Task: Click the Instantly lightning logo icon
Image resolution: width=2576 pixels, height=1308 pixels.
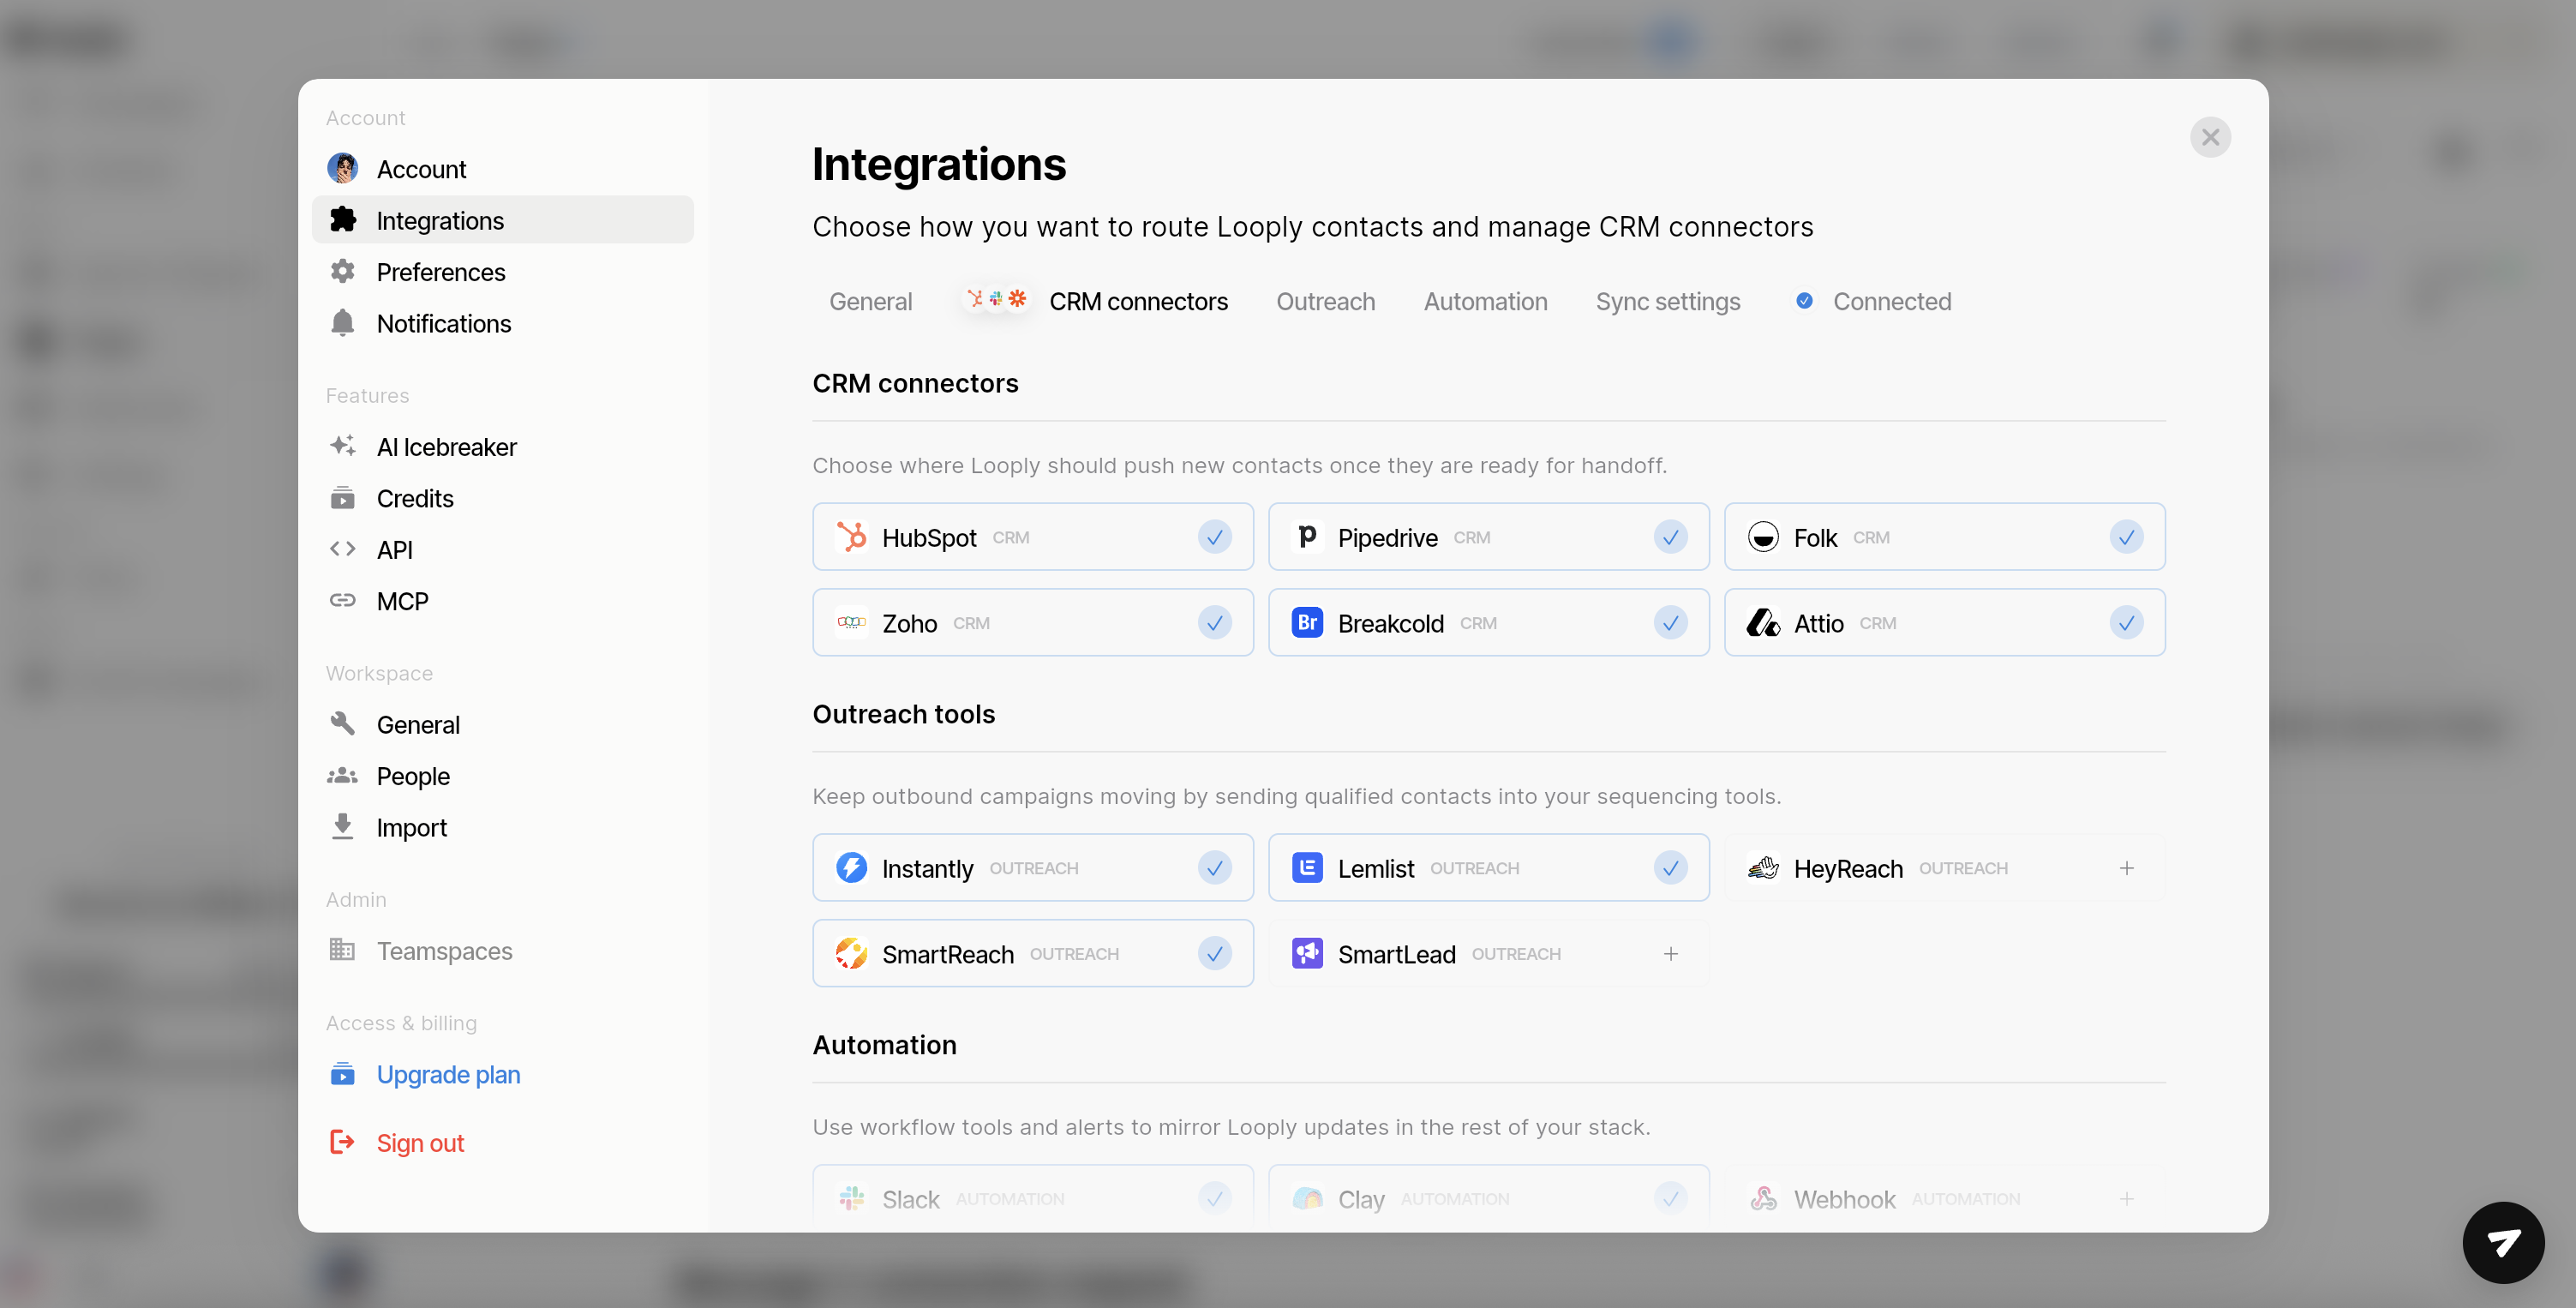Action: [851, 867]
